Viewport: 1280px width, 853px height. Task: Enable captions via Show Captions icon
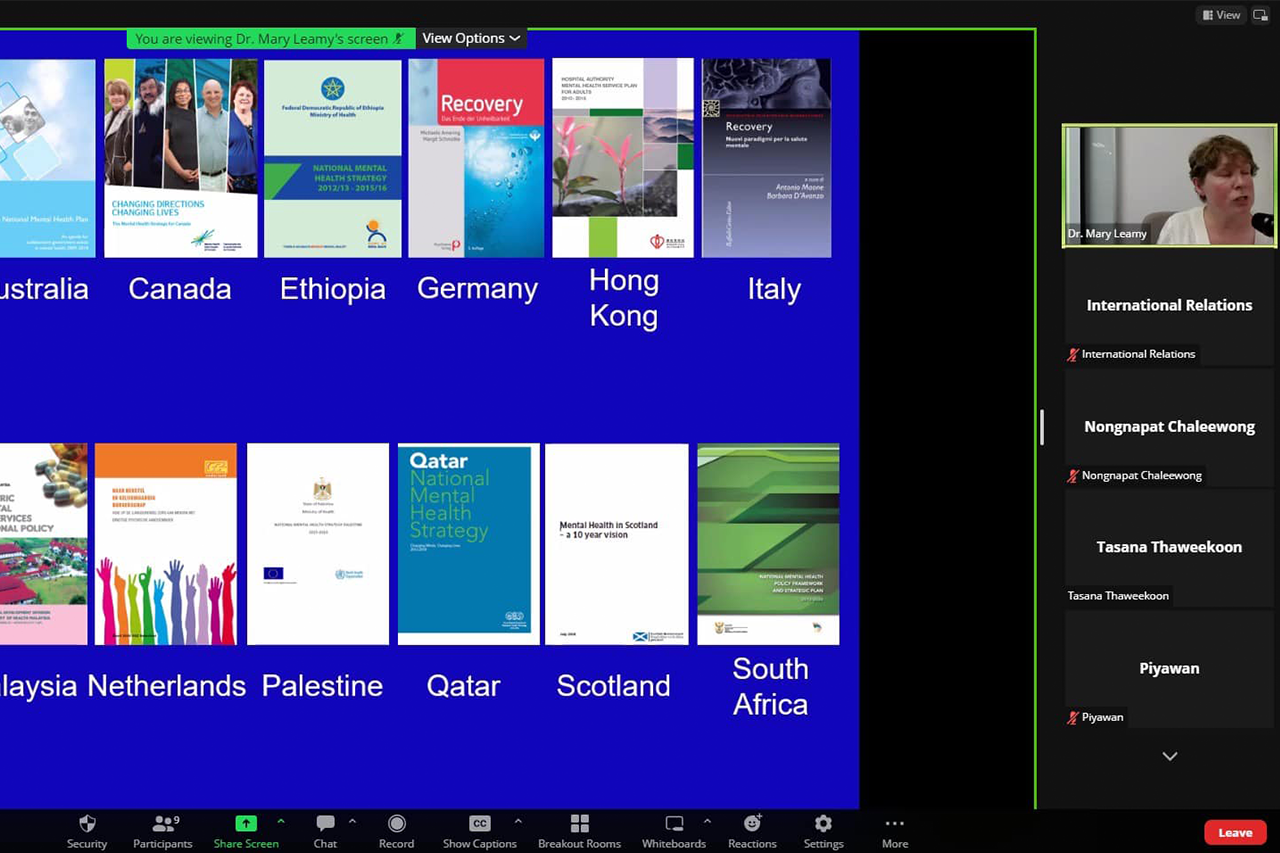tap(480, 823)
